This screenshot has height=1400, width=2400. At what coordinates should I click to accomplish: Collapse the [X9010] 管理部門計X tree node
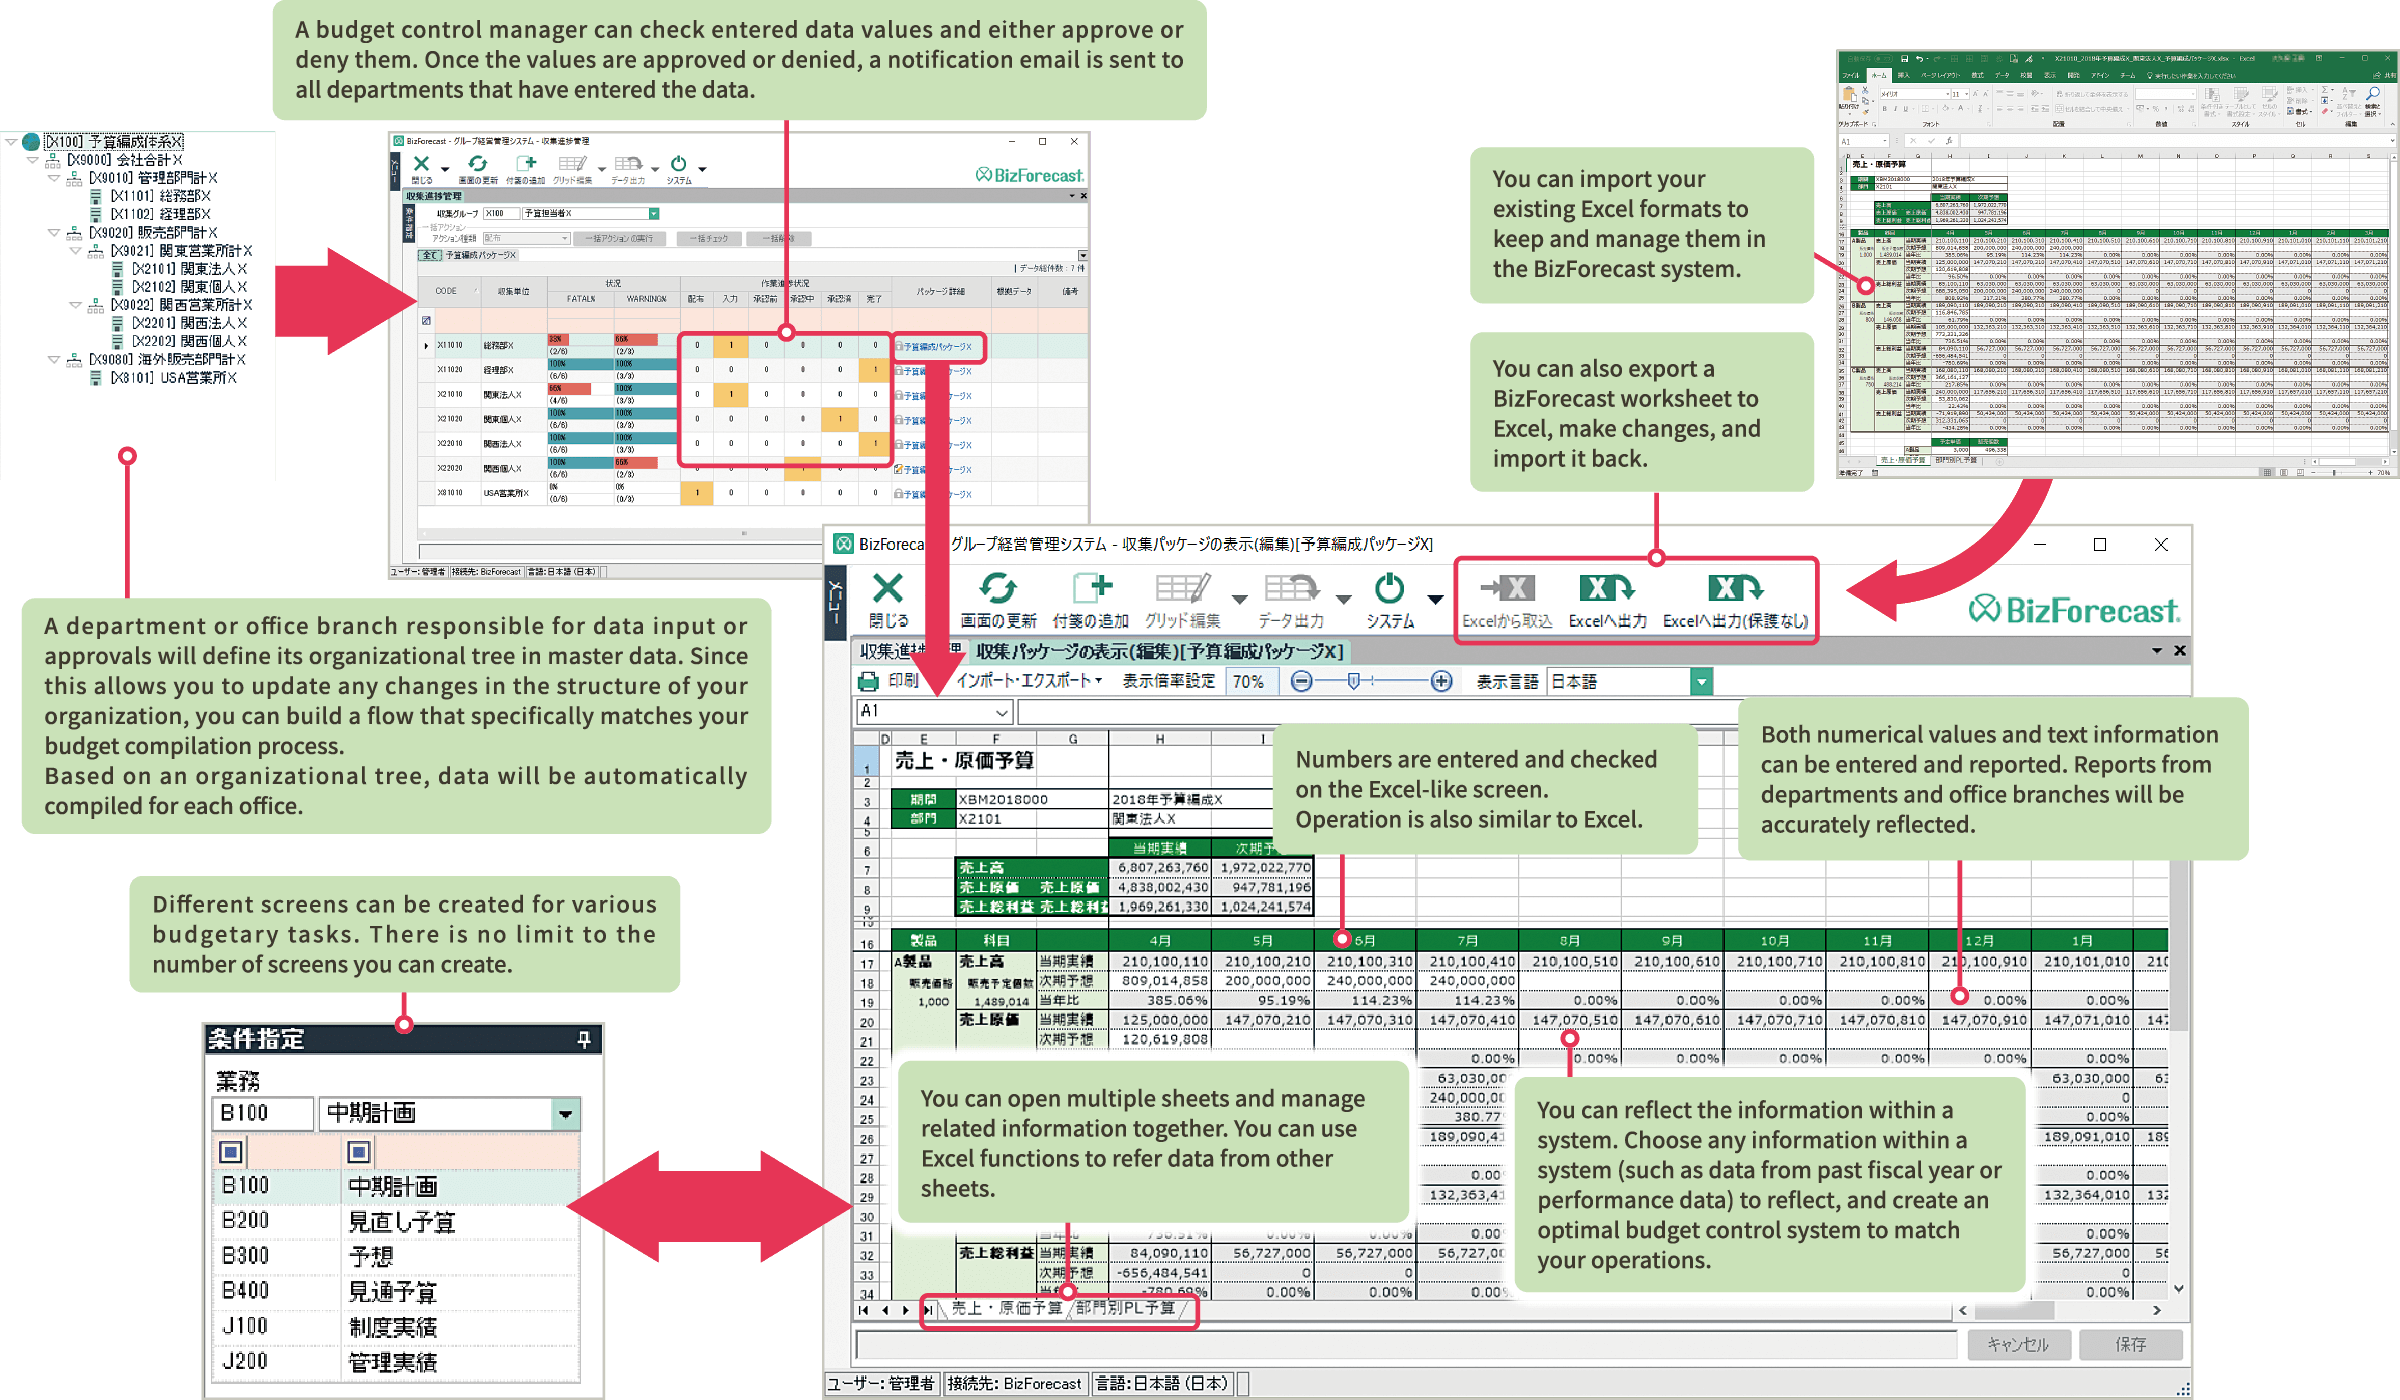point(54,178)
